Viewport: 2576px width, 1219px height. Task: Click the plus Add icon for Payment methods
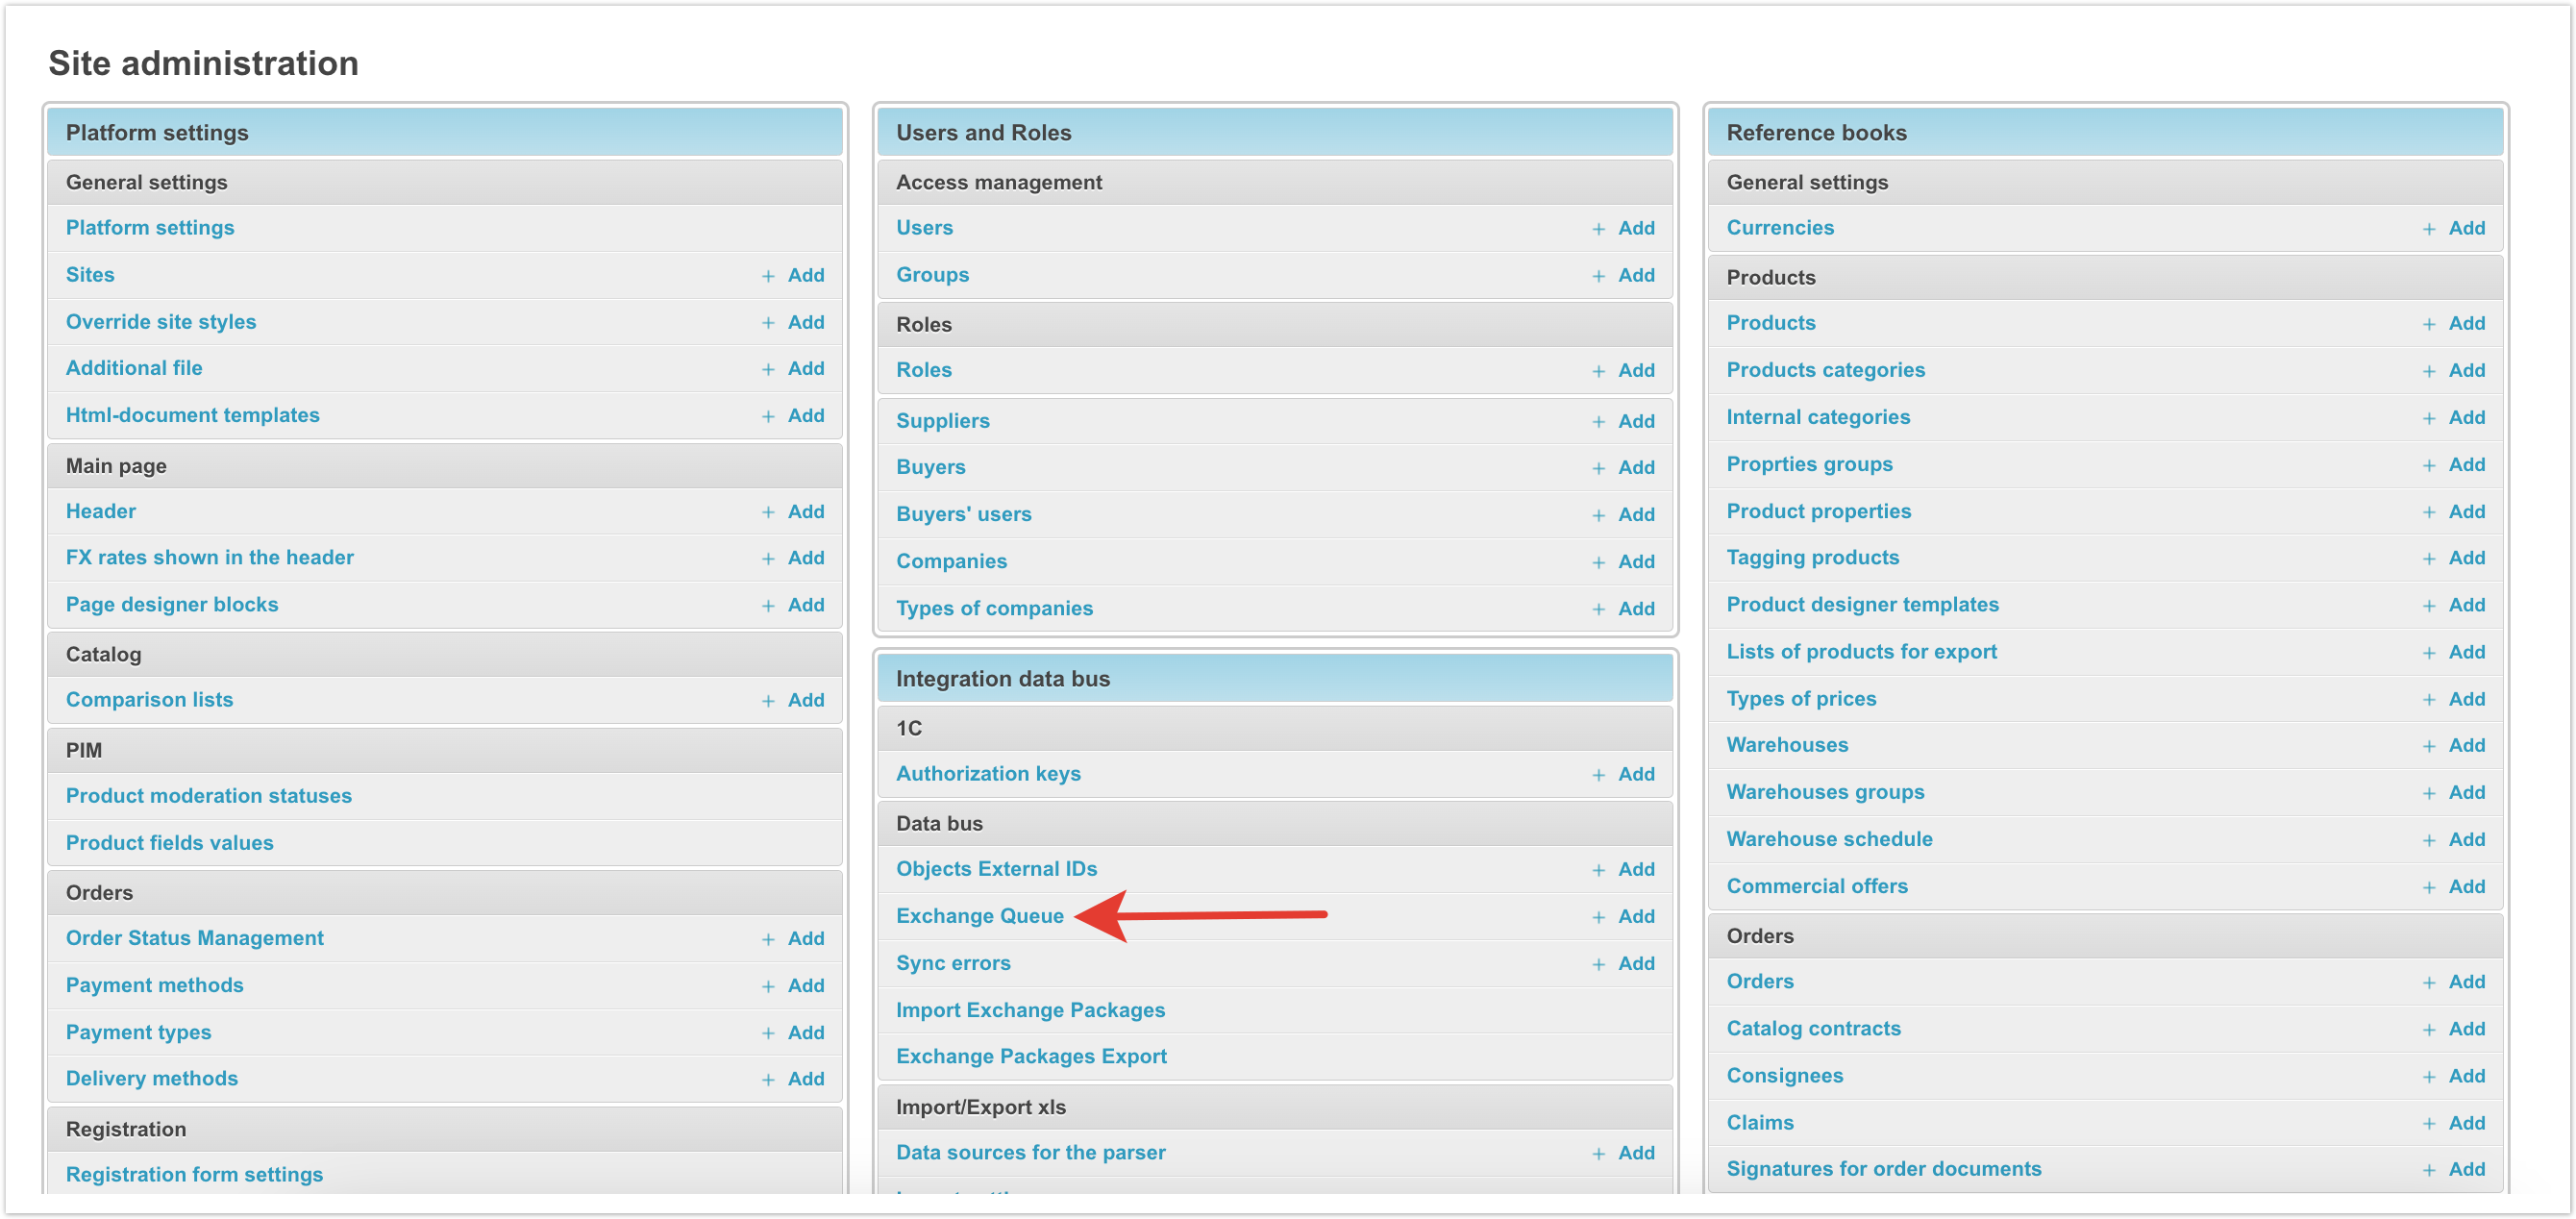pyautogui.click(x=768, y=986)
